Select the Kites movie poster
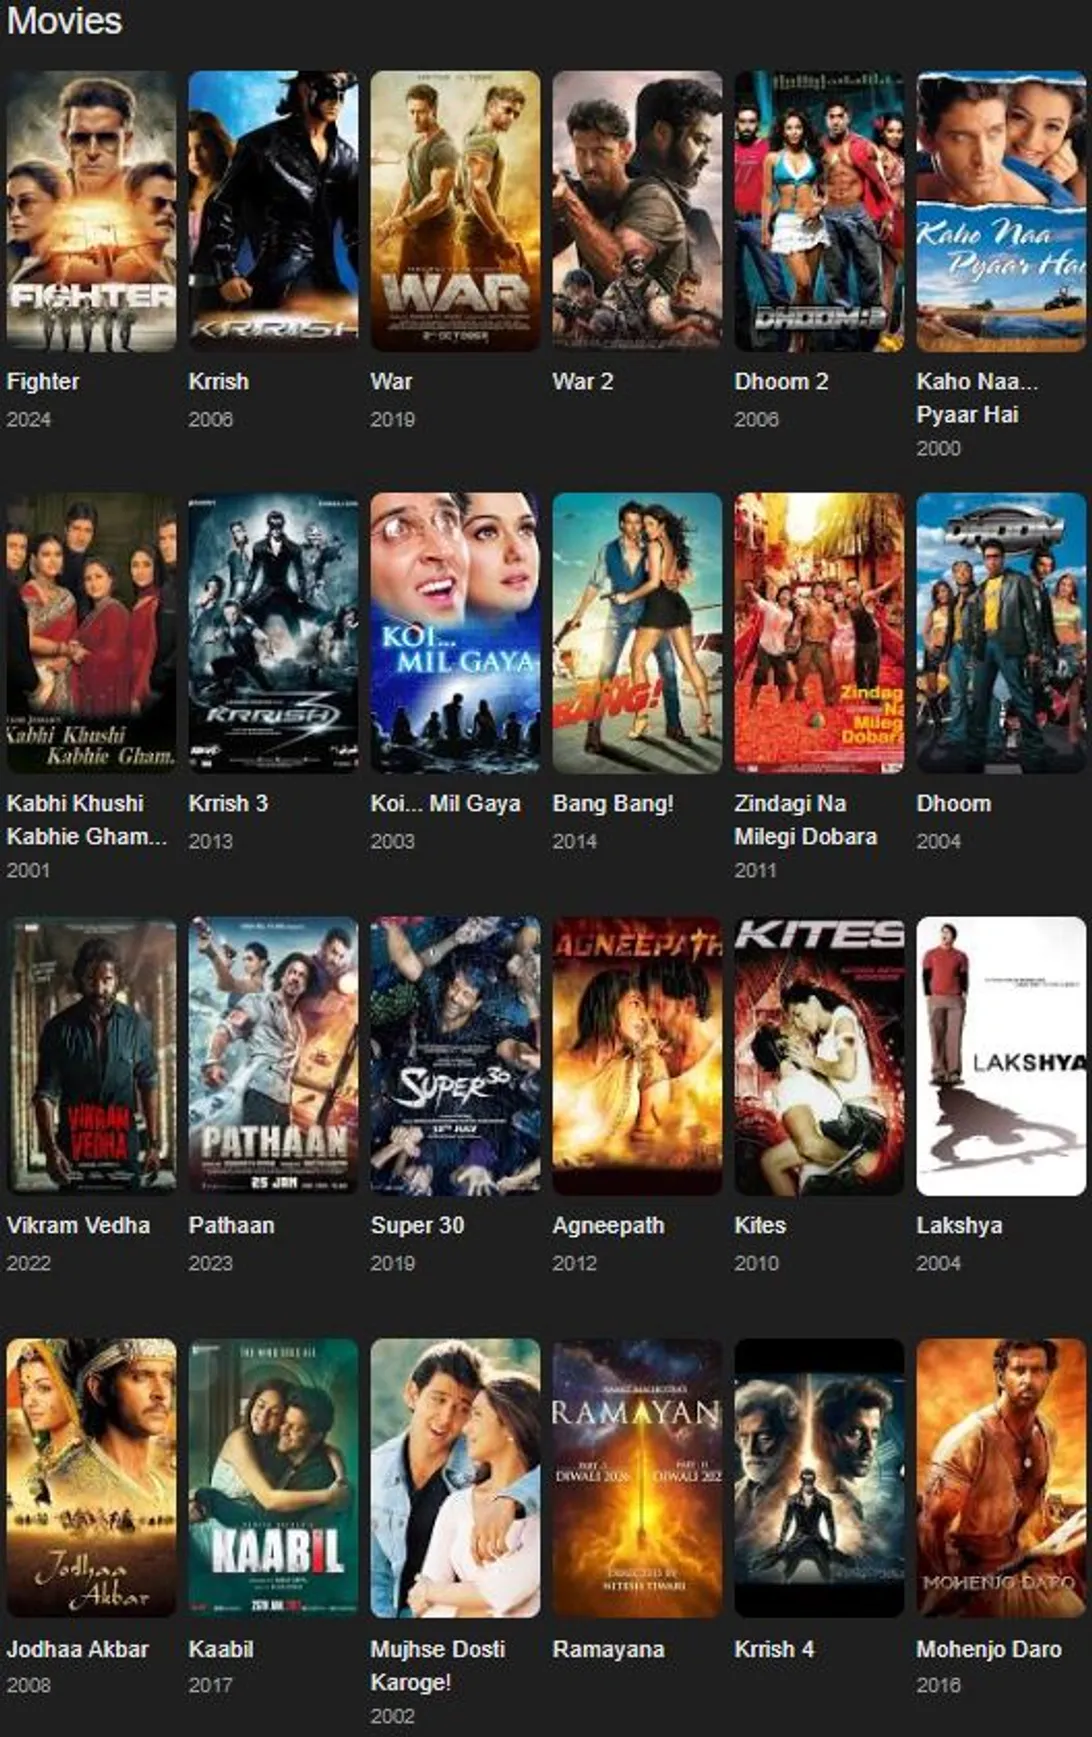 (819, 1056)
